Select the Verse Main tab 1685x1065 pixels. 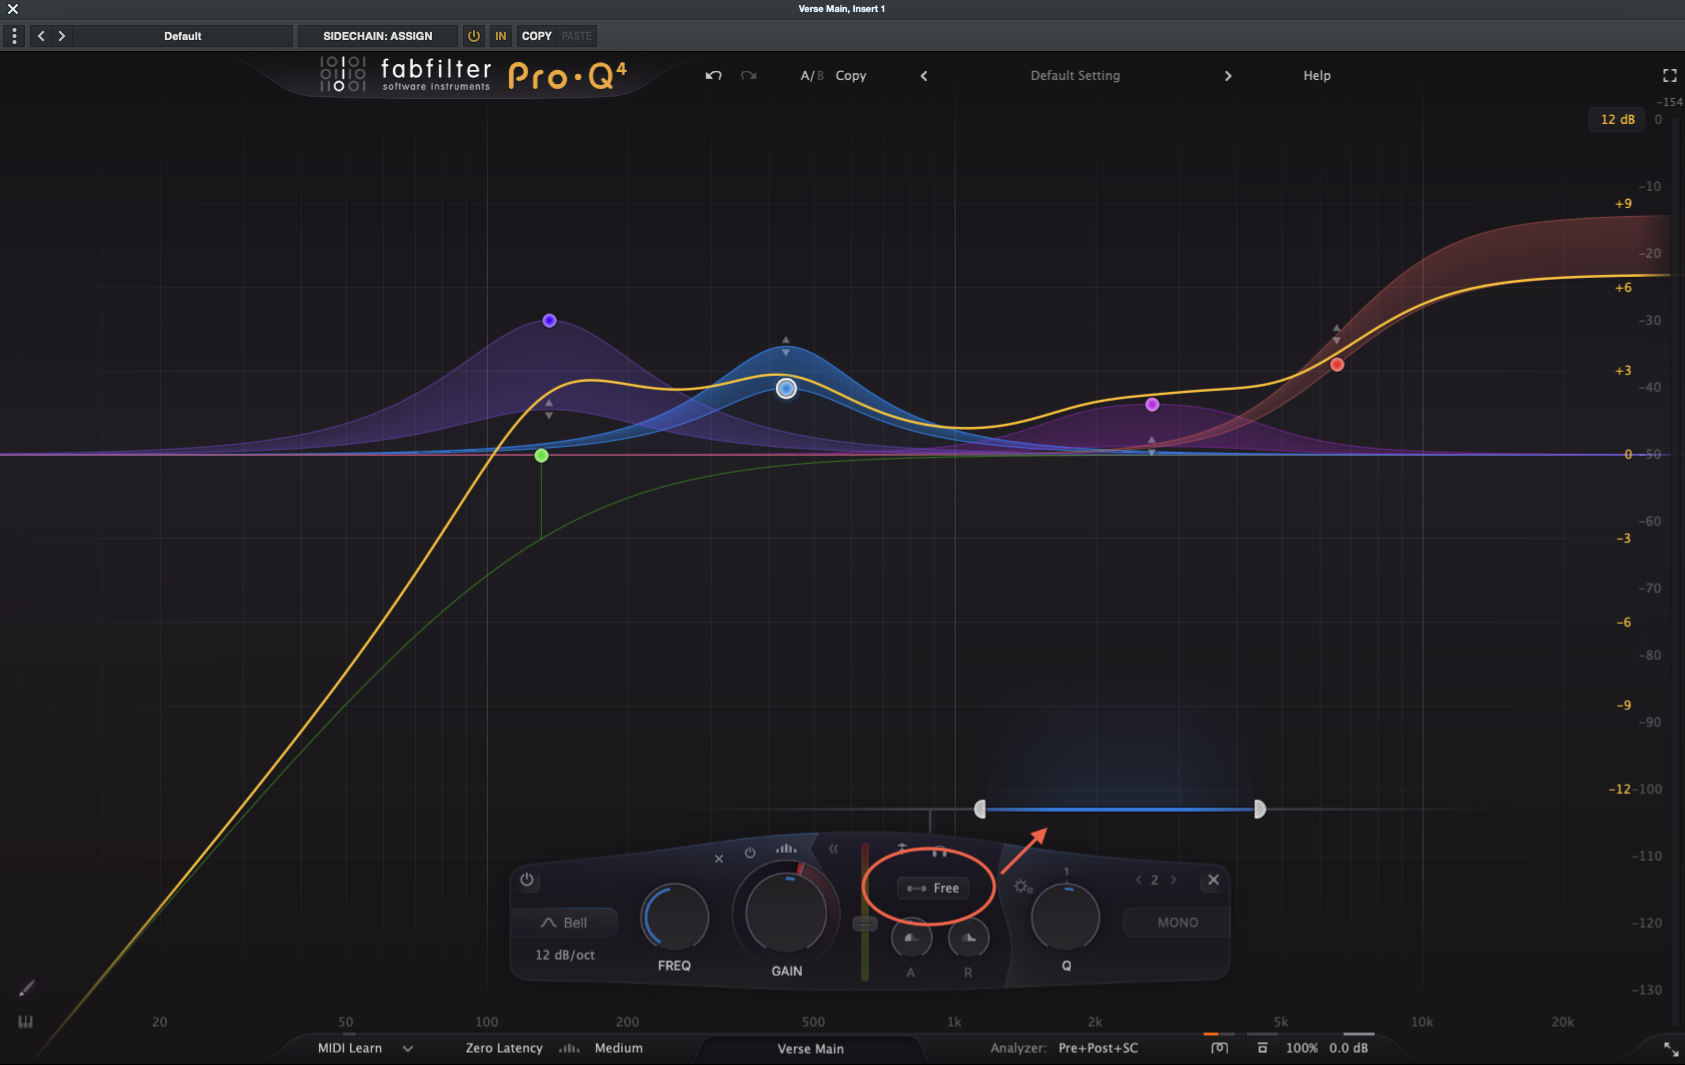811,1048
